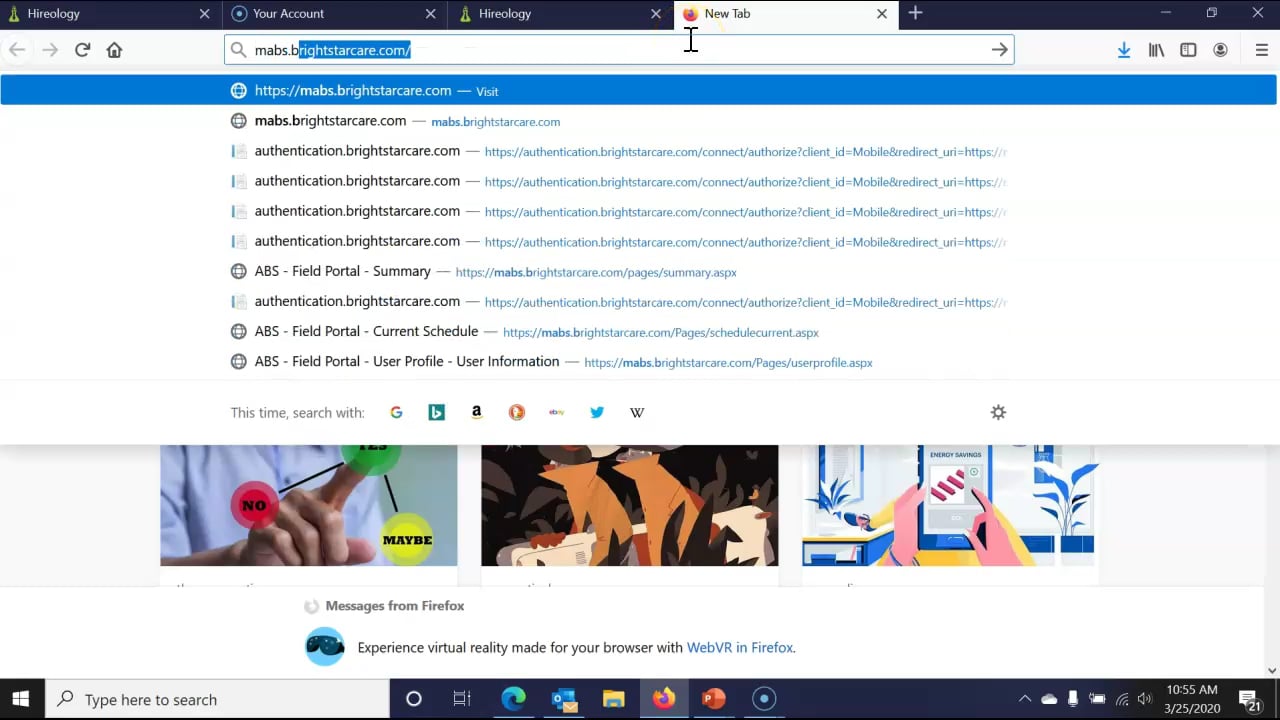
Task: Search this time with Google
Action: 396,412
